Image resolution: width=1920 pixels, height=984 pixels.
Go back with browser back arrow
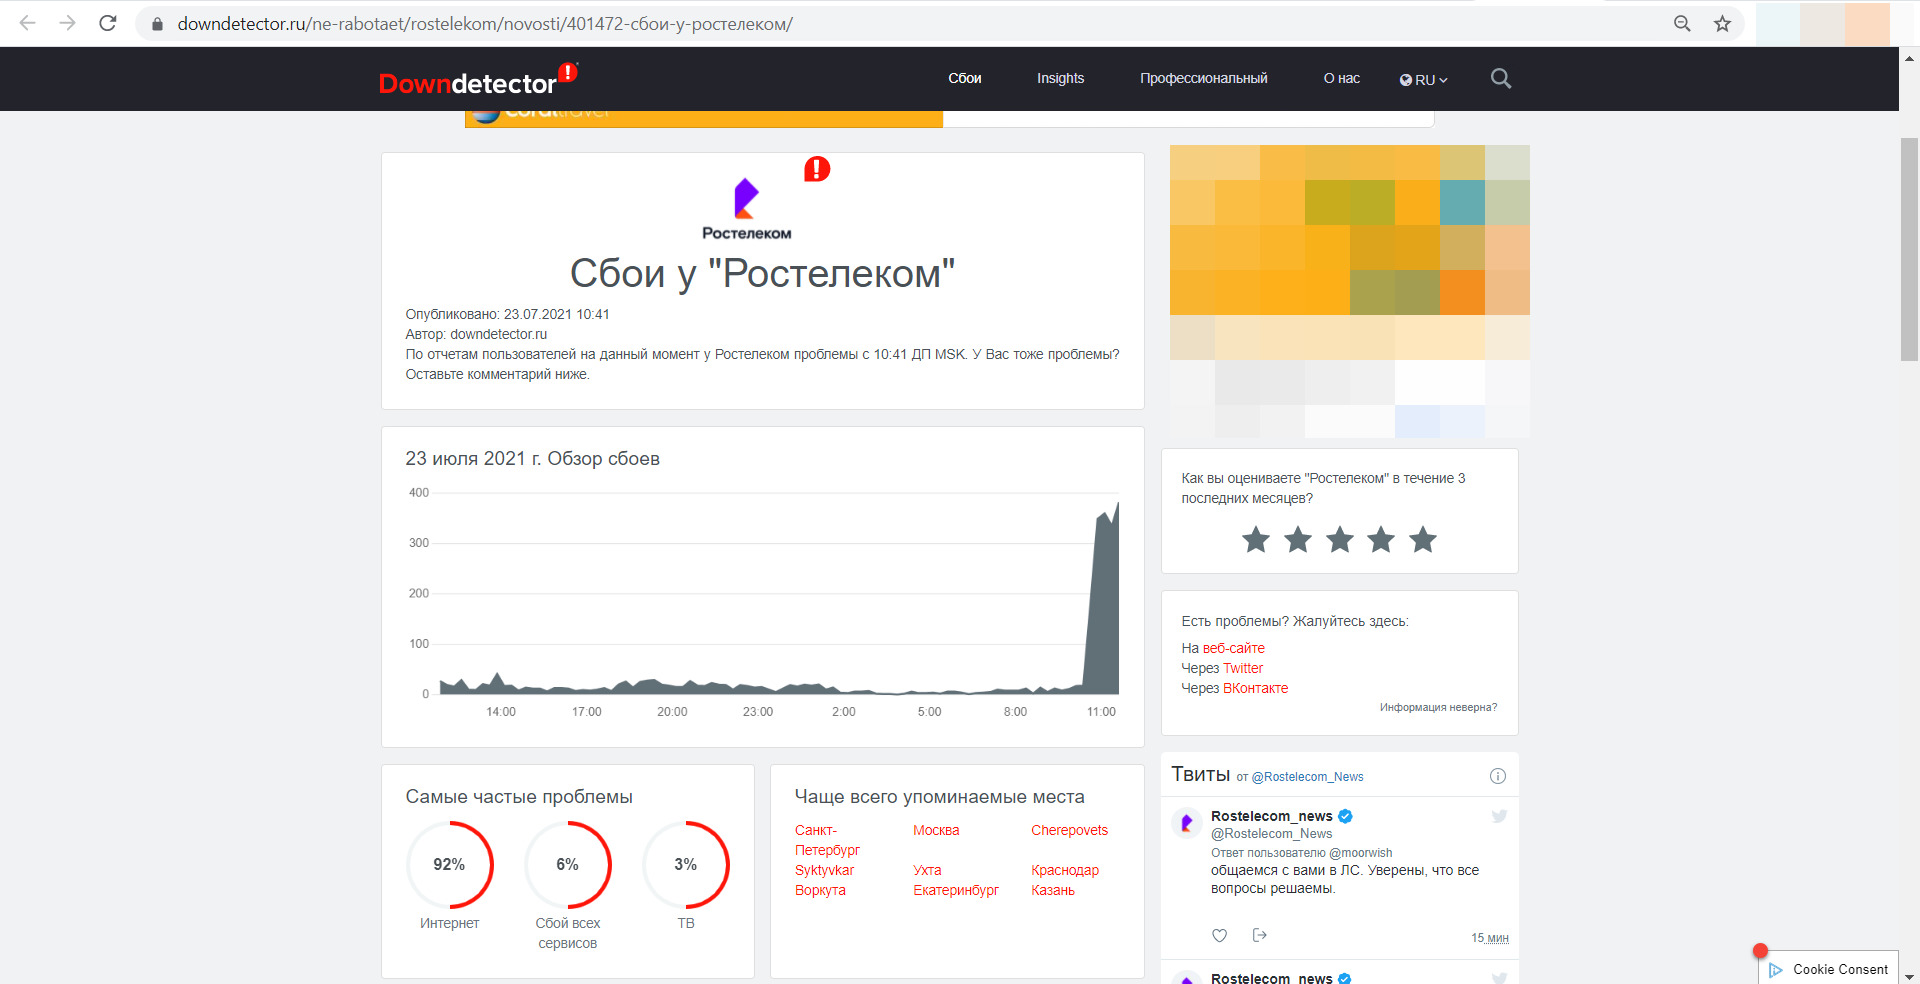(x=27, y=23)
